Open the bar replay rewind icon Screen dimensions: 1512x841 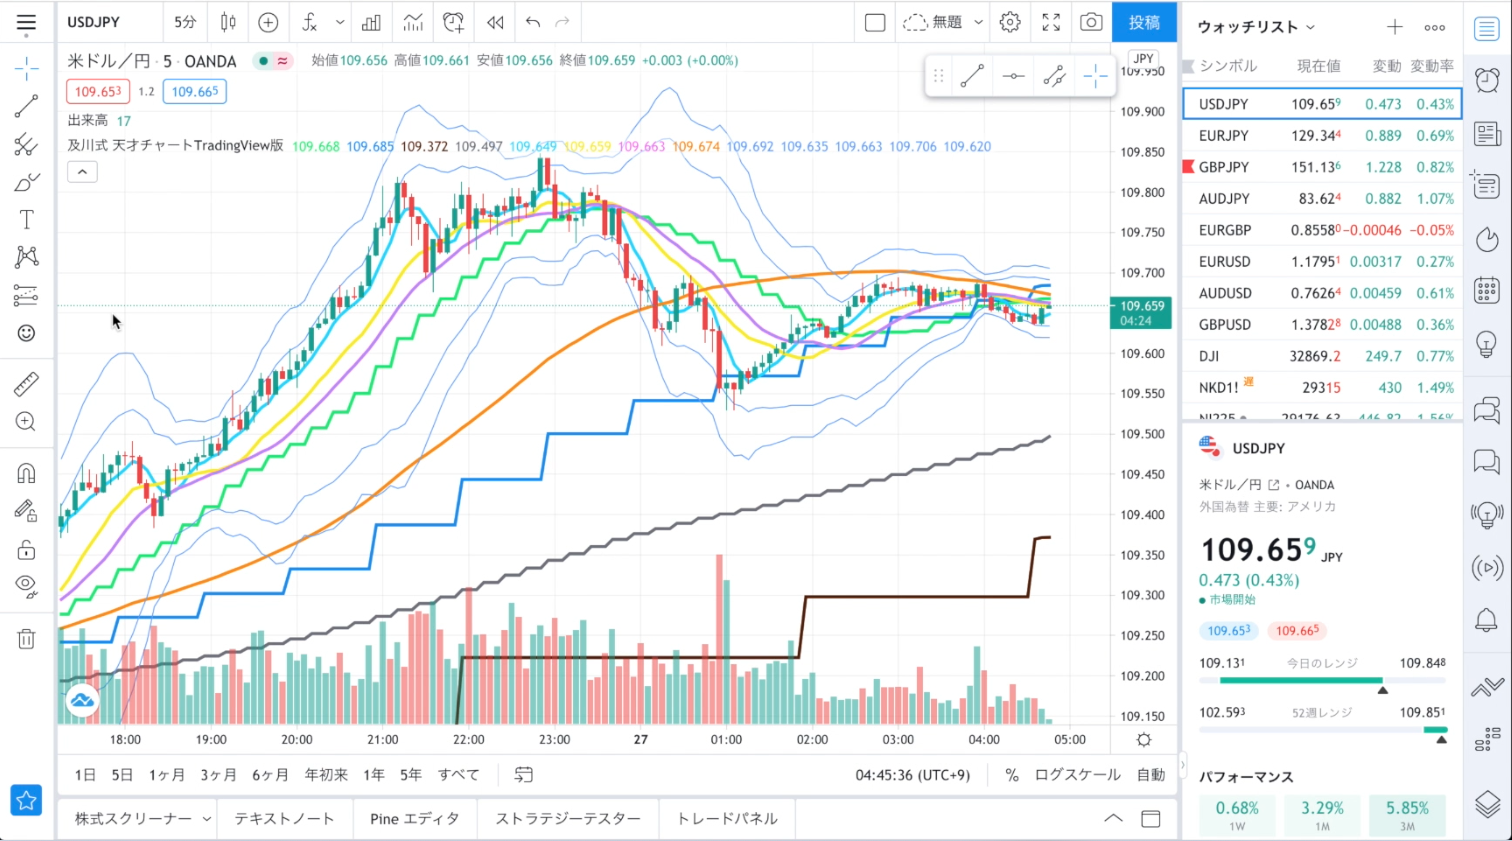(x=495, y=22)
